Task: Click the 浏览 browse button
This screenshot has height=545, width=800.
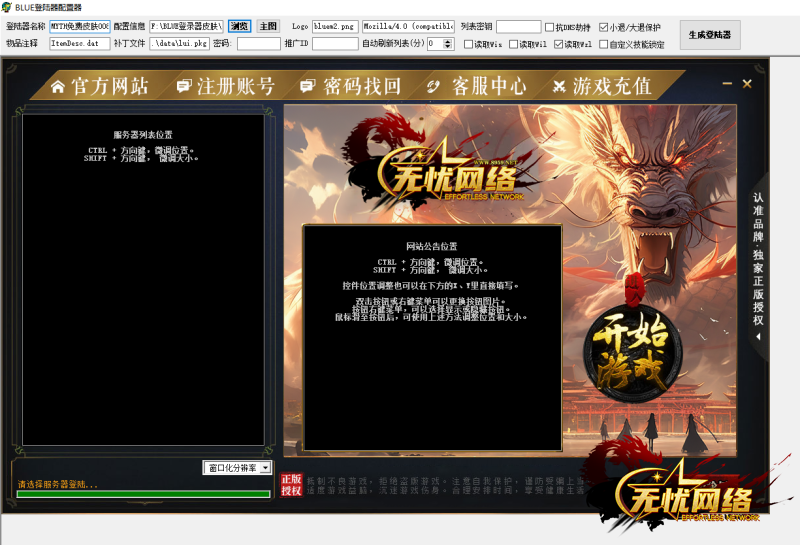Action: [239, 26]
